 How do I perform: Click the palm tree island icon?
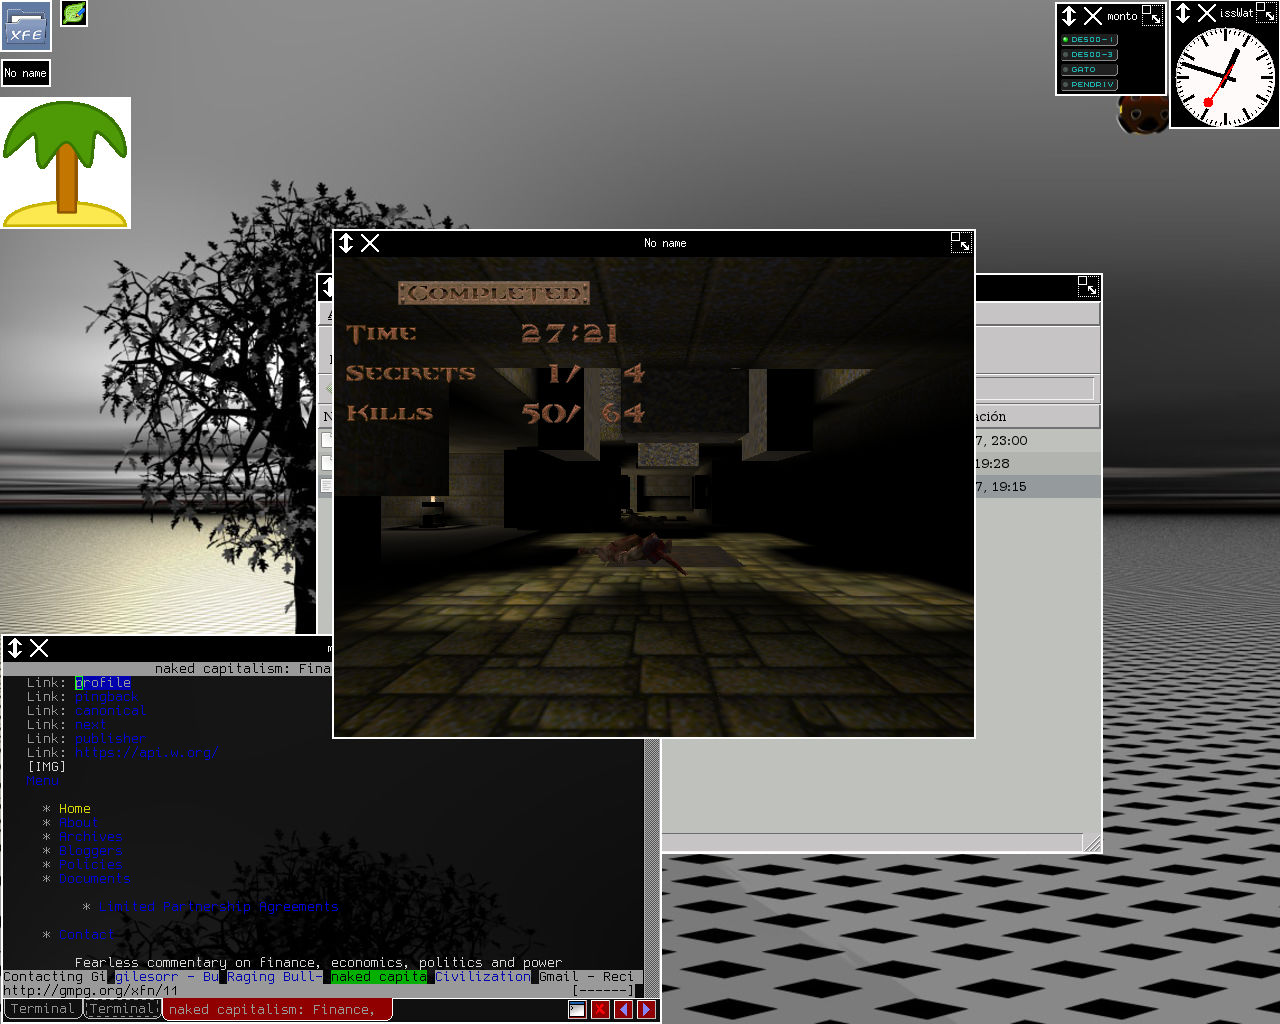[66, 163]
